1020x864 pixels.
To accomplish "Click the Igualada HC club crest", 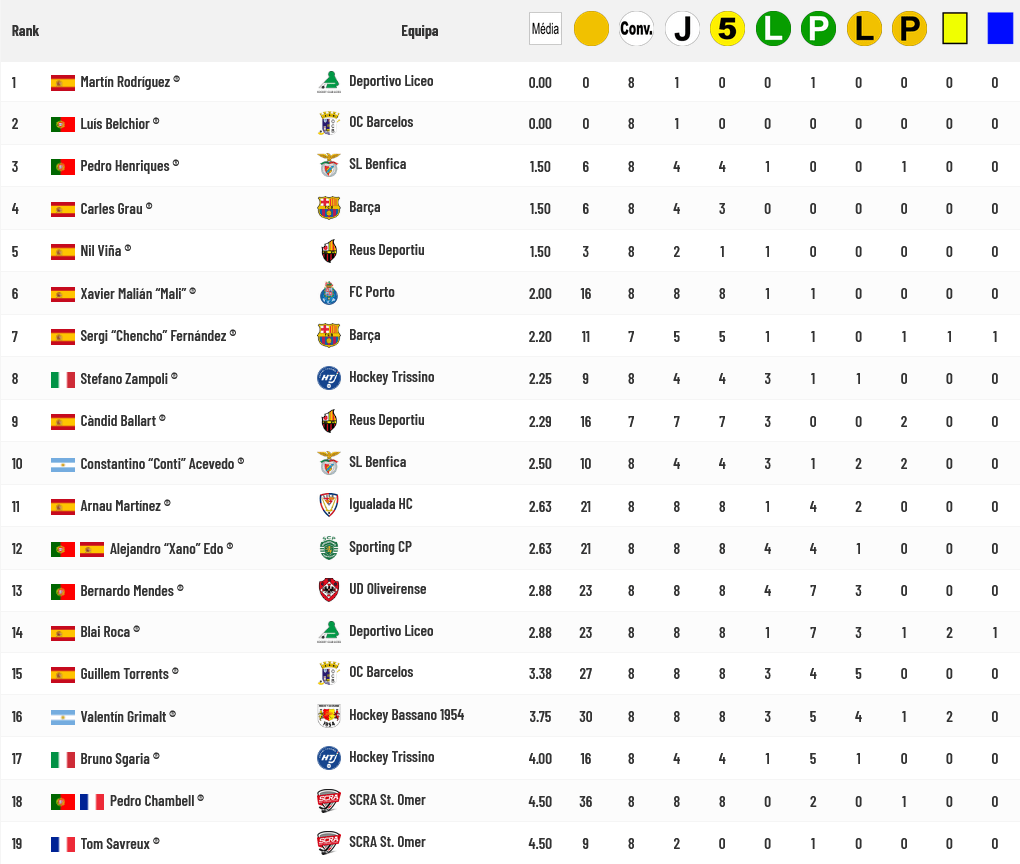I will click(329, 505).
